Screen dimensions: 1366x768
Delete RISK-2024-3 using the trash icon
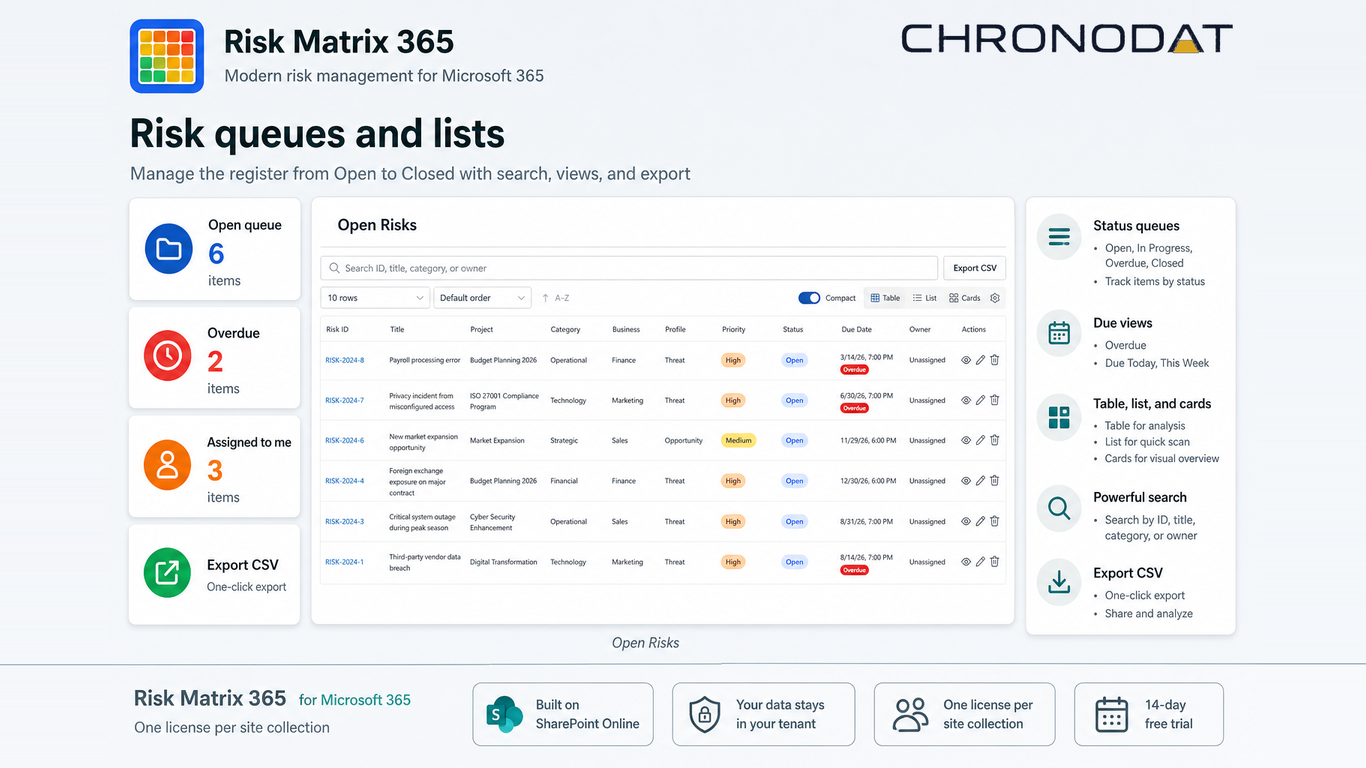click(x=995, y=521)
